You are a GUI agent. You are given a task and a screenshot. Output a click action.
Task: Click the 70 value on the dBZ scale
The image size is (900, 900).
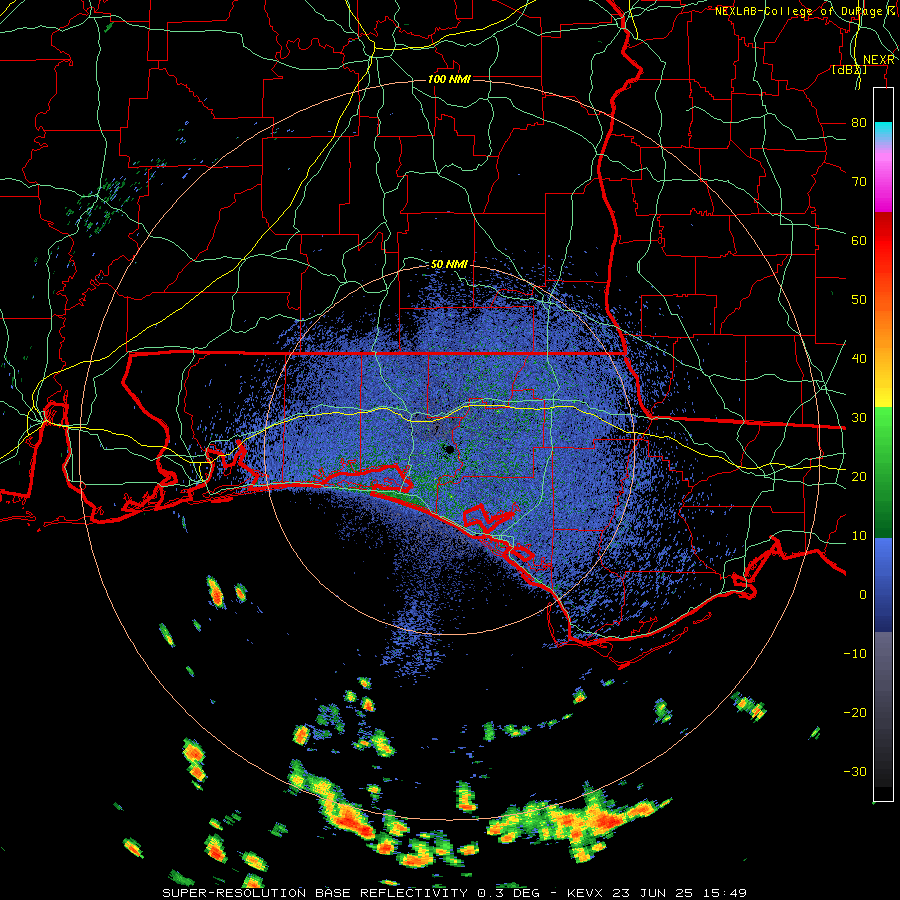(859, 182)
